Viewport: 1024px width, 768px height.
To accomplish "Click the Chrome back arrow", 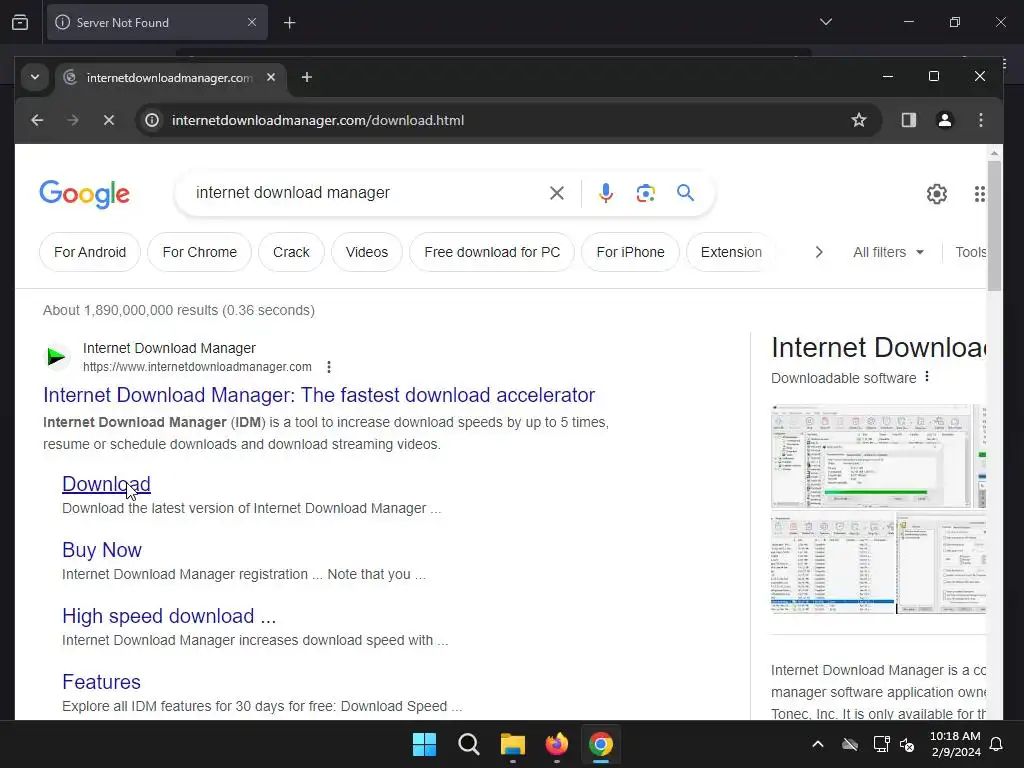I will coord(37,120).
